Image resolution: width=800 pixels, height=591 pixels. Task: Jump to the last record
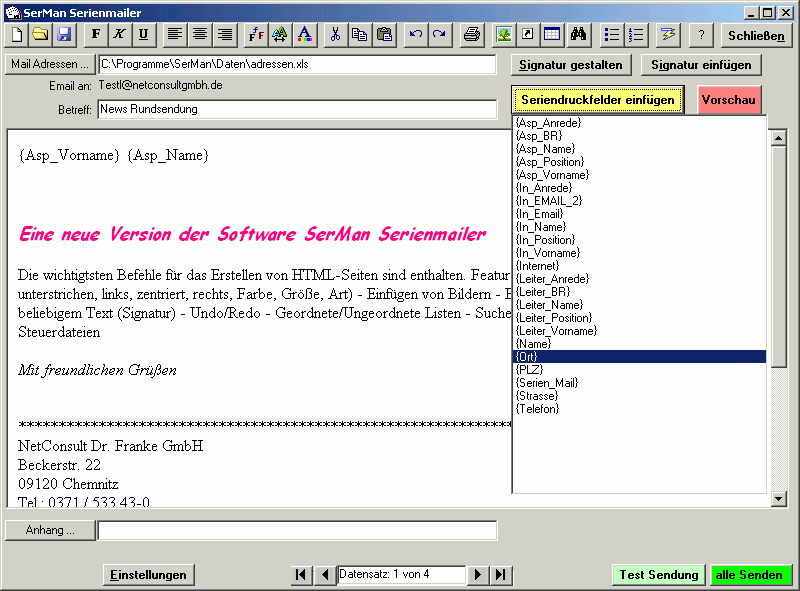[x=501, y=575]
